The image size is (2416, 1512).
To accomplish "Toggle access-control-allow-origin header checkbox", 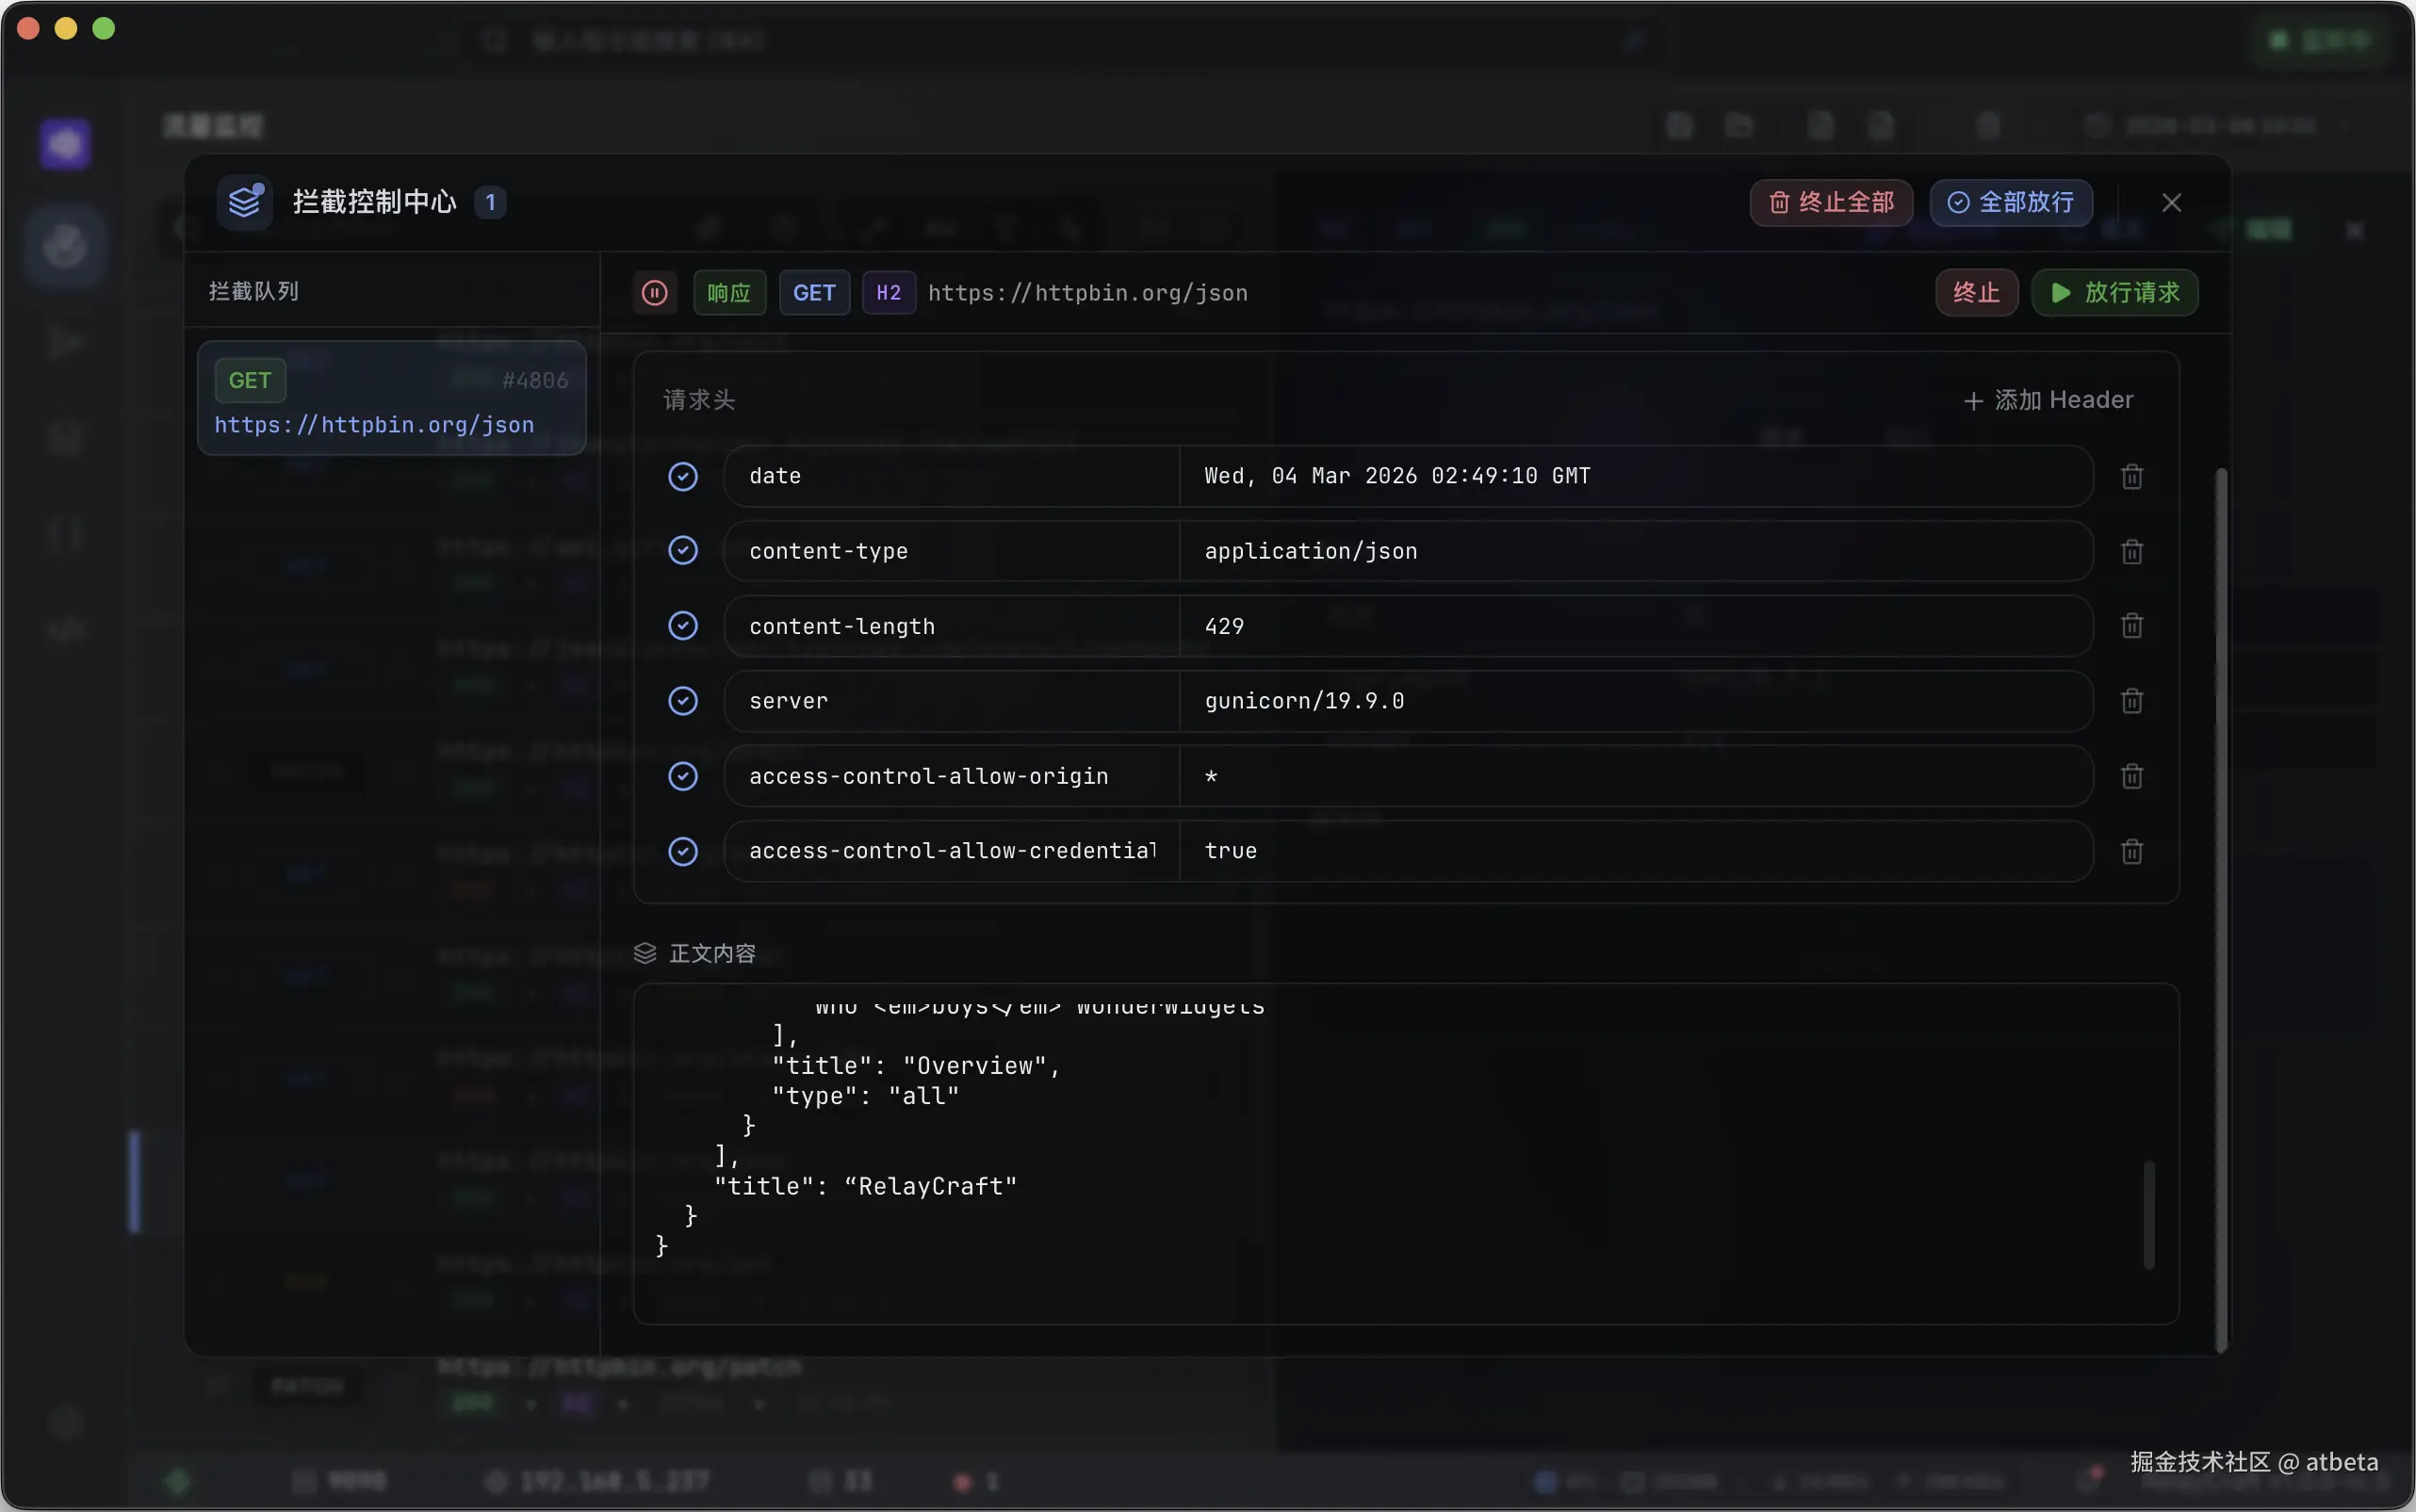I will pos(683,776).
